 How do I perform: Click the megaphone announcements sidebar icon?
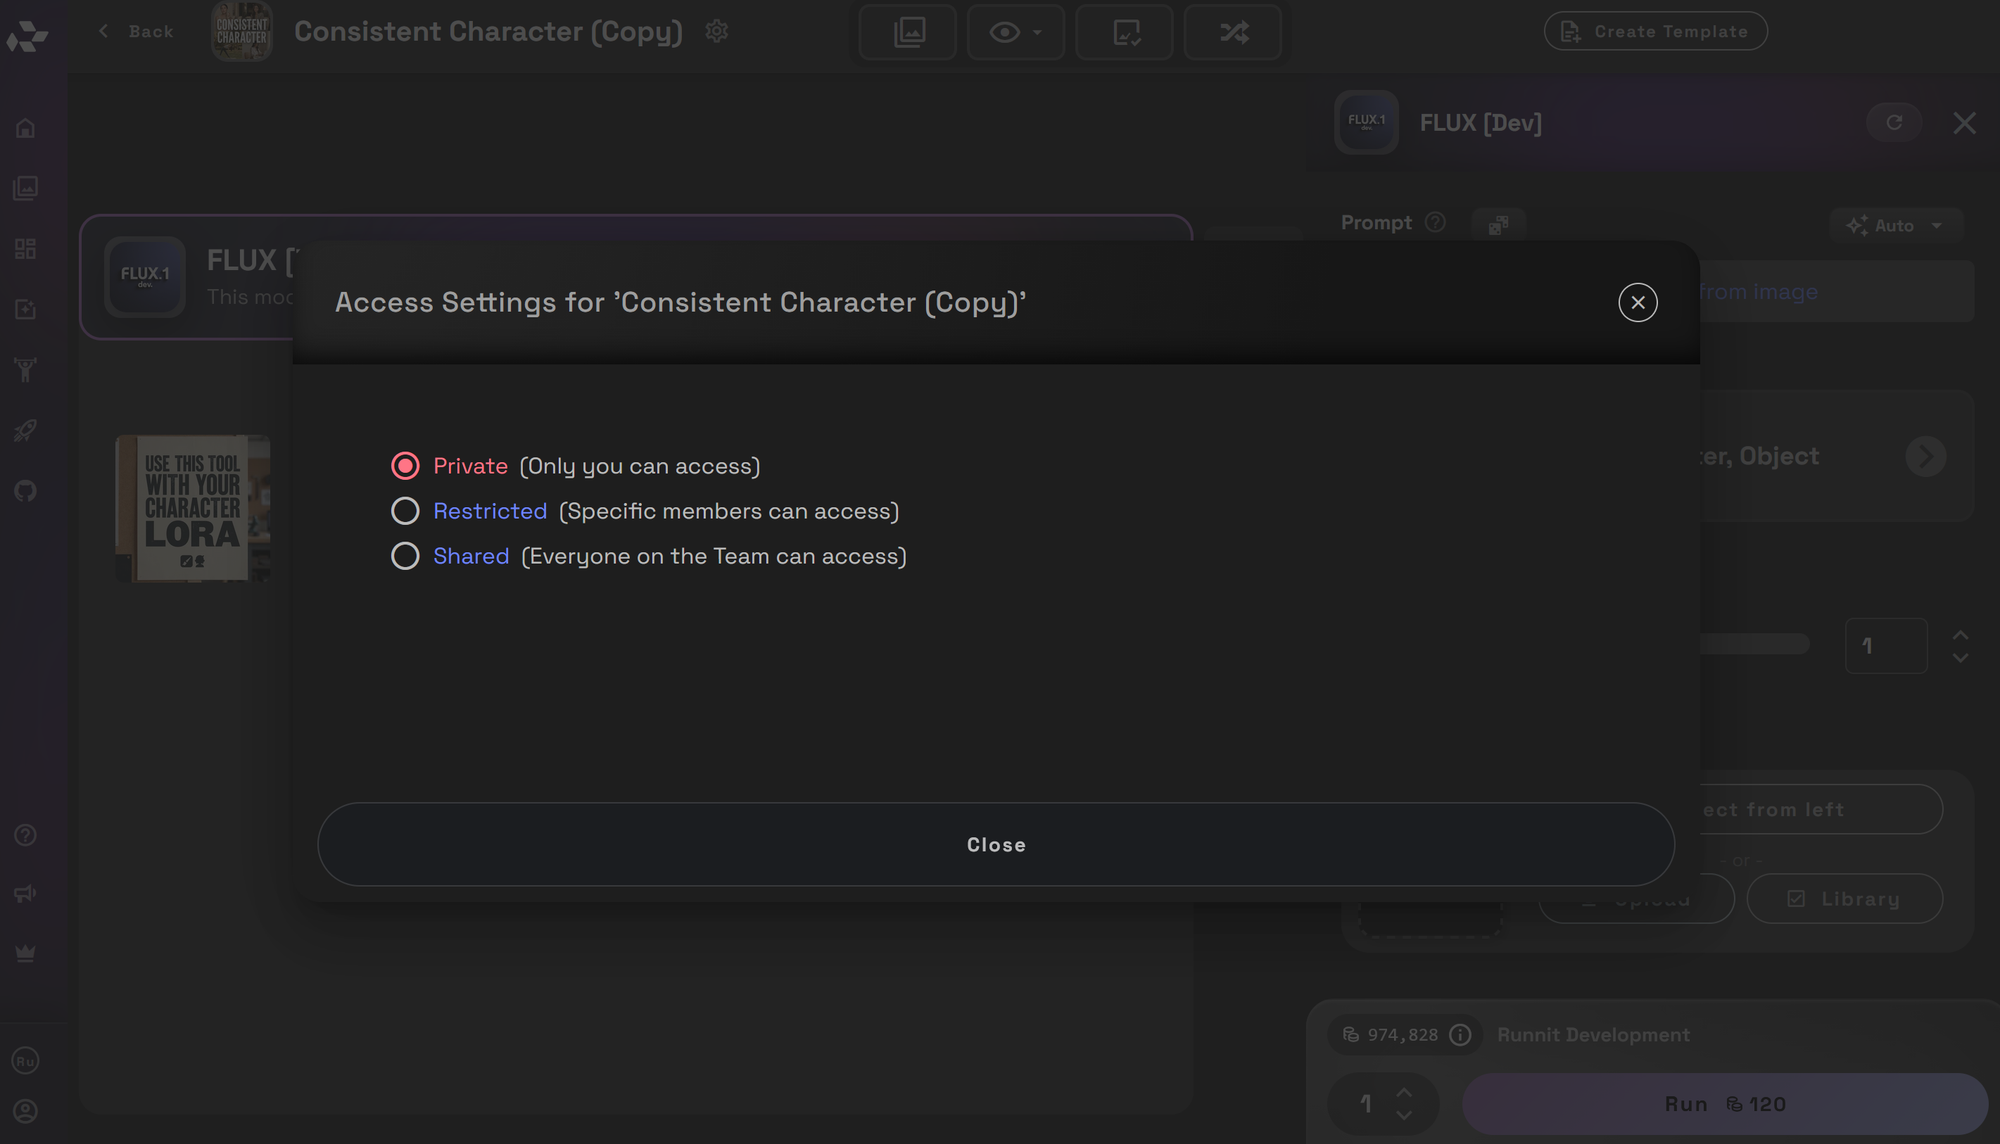[26, 893]
